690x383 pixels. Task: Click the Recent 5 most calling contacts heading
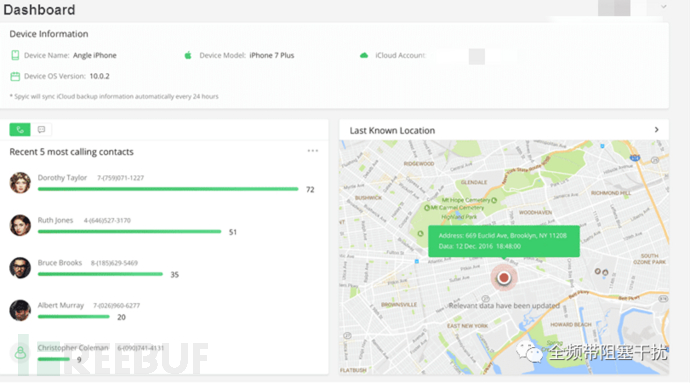tap(71, 152)
